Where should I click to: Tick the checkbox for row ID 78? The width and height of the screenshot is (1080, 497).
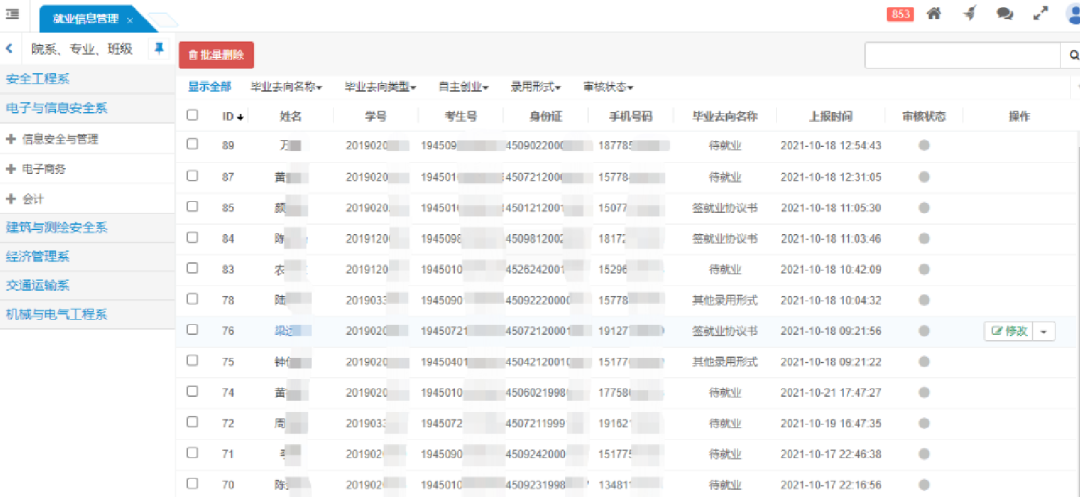click(x=192, y=299)
